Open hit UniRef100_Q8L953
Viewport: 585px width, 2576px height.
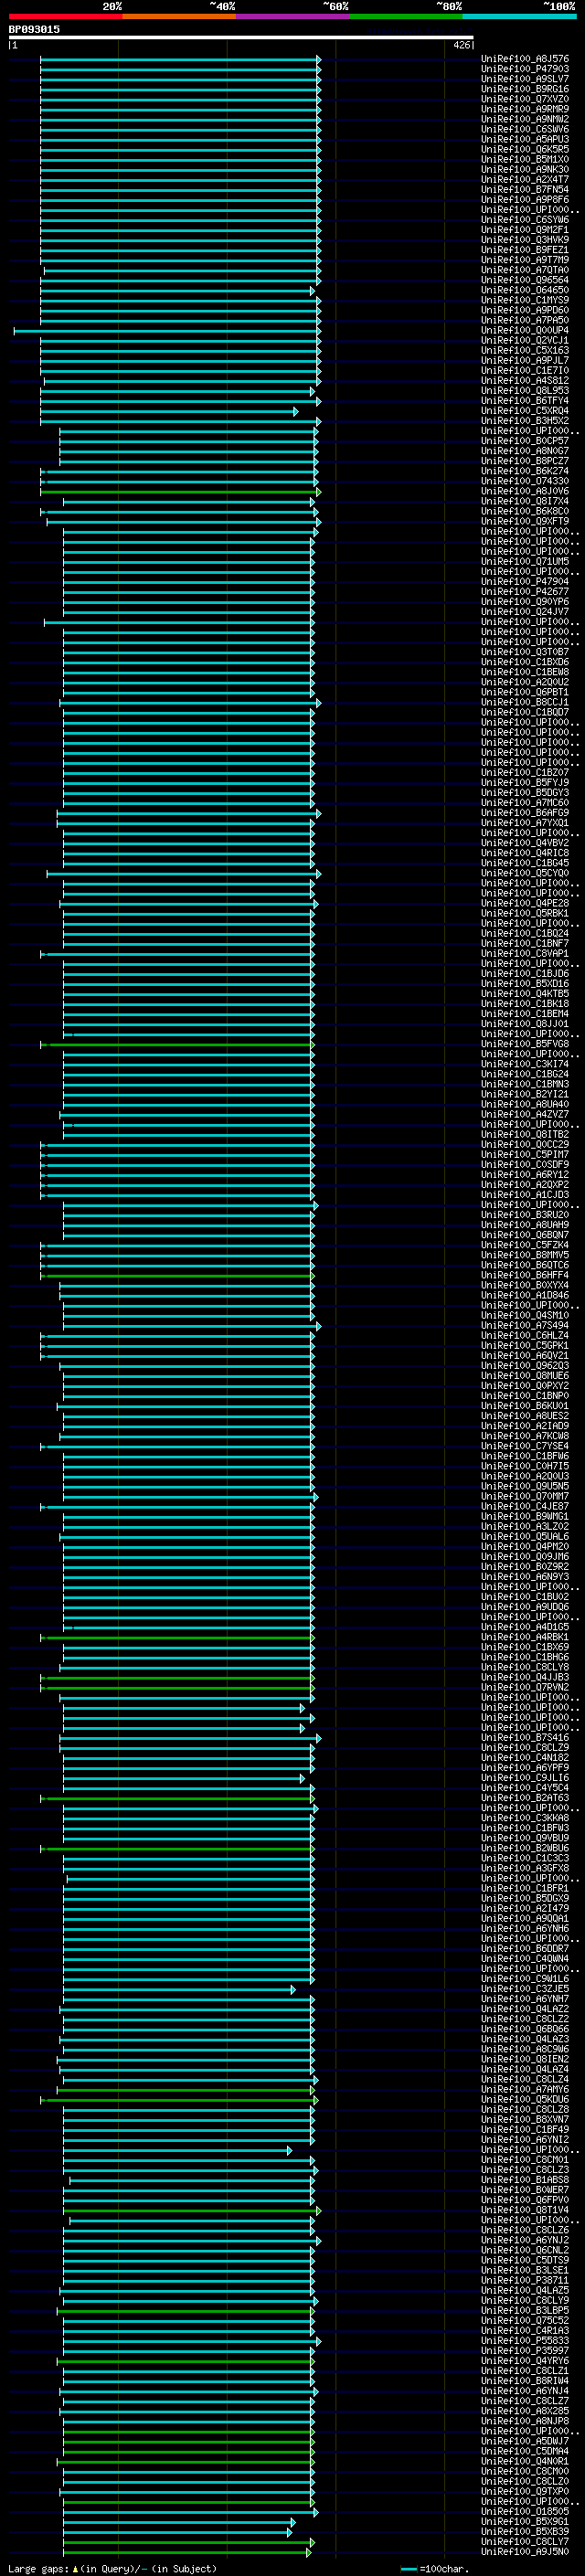coord(525,391)
